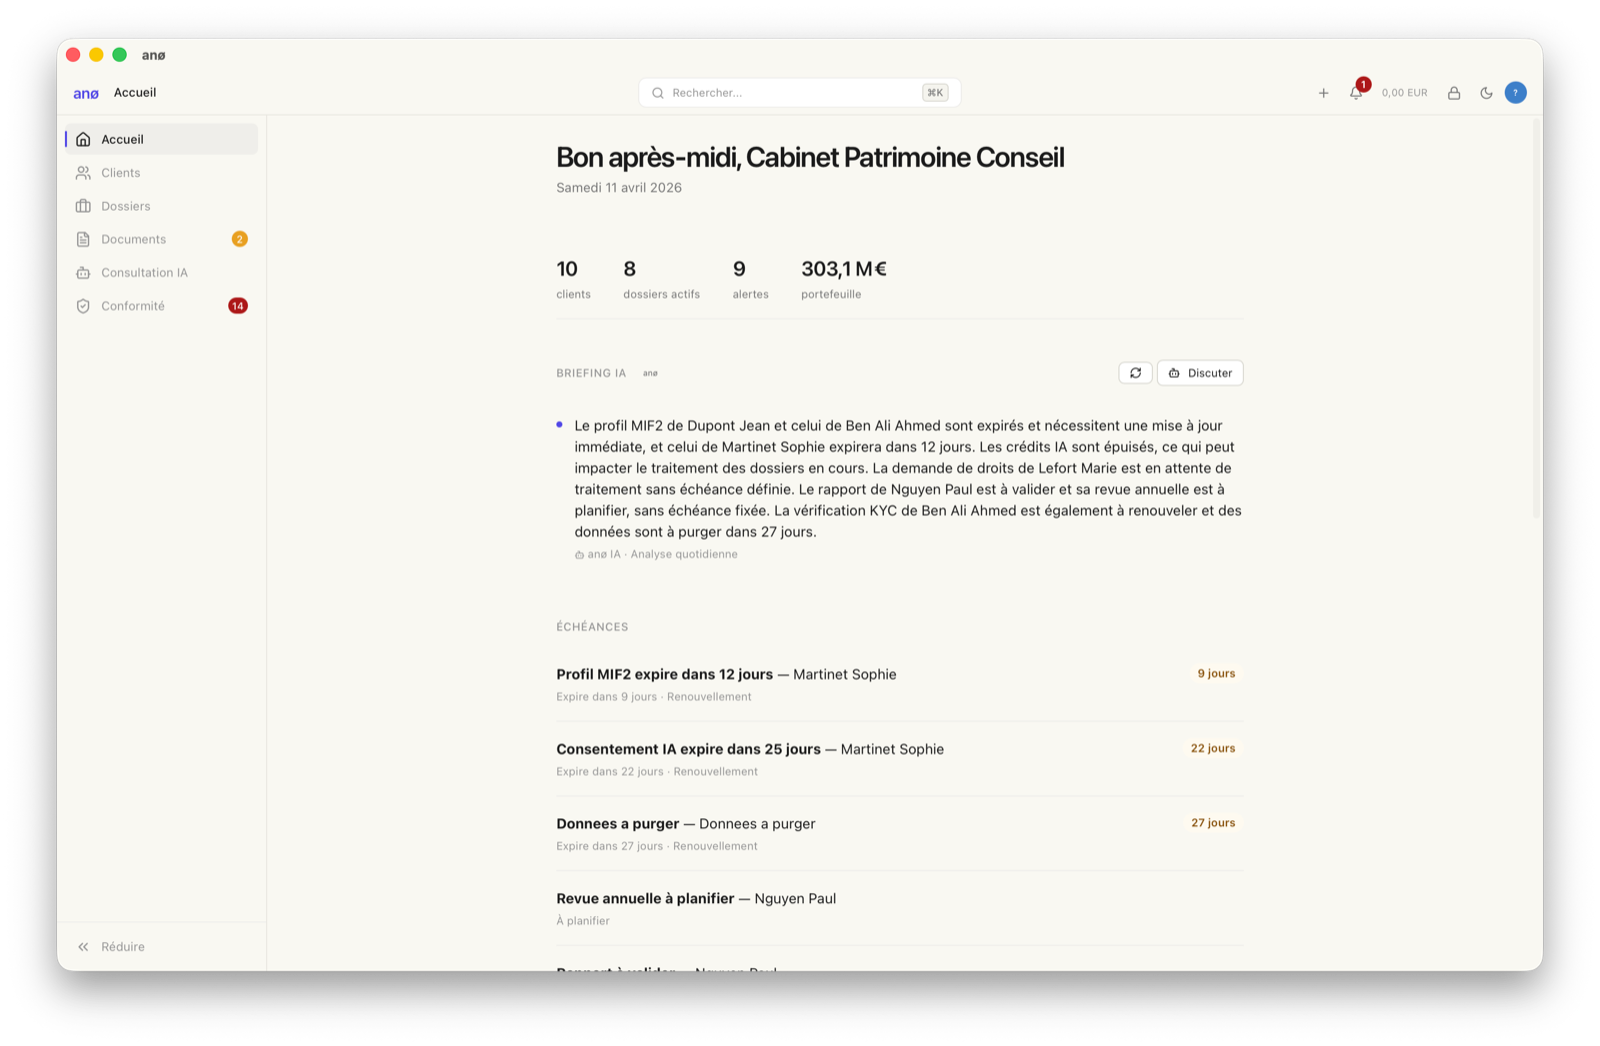Open the user profile avatar
The image size is (1600, 1046).
[x=1515, y=93]
